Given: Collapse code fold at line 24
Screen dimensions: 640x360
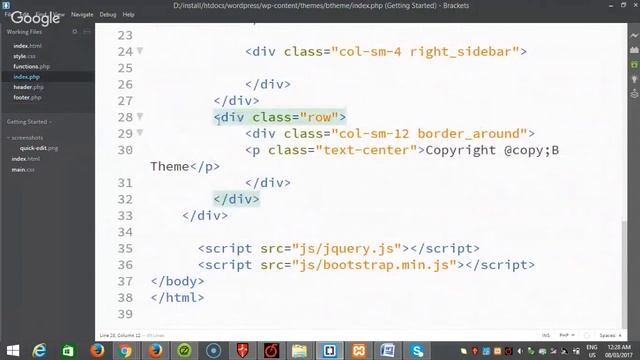Looking at the screenshot, I should point(140,51).
